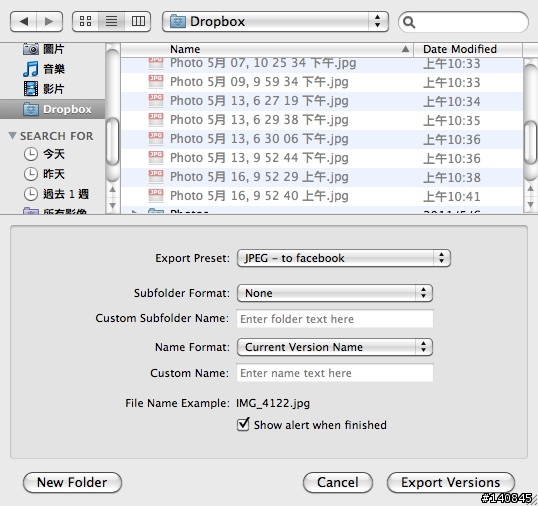Switch to column view

[138, 22]
